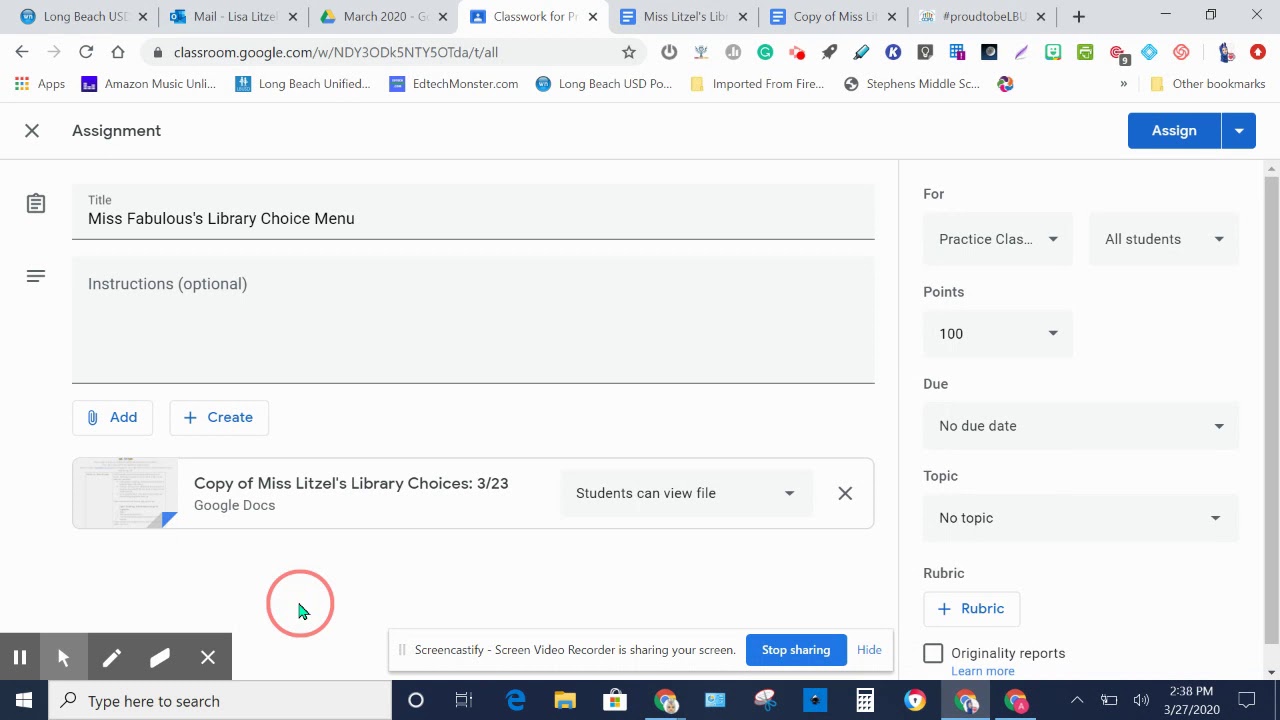This screenshot has height=720, width=1280.
Task: Click Stop sharing in Screencastify bar
Action: tap(796, 650)
